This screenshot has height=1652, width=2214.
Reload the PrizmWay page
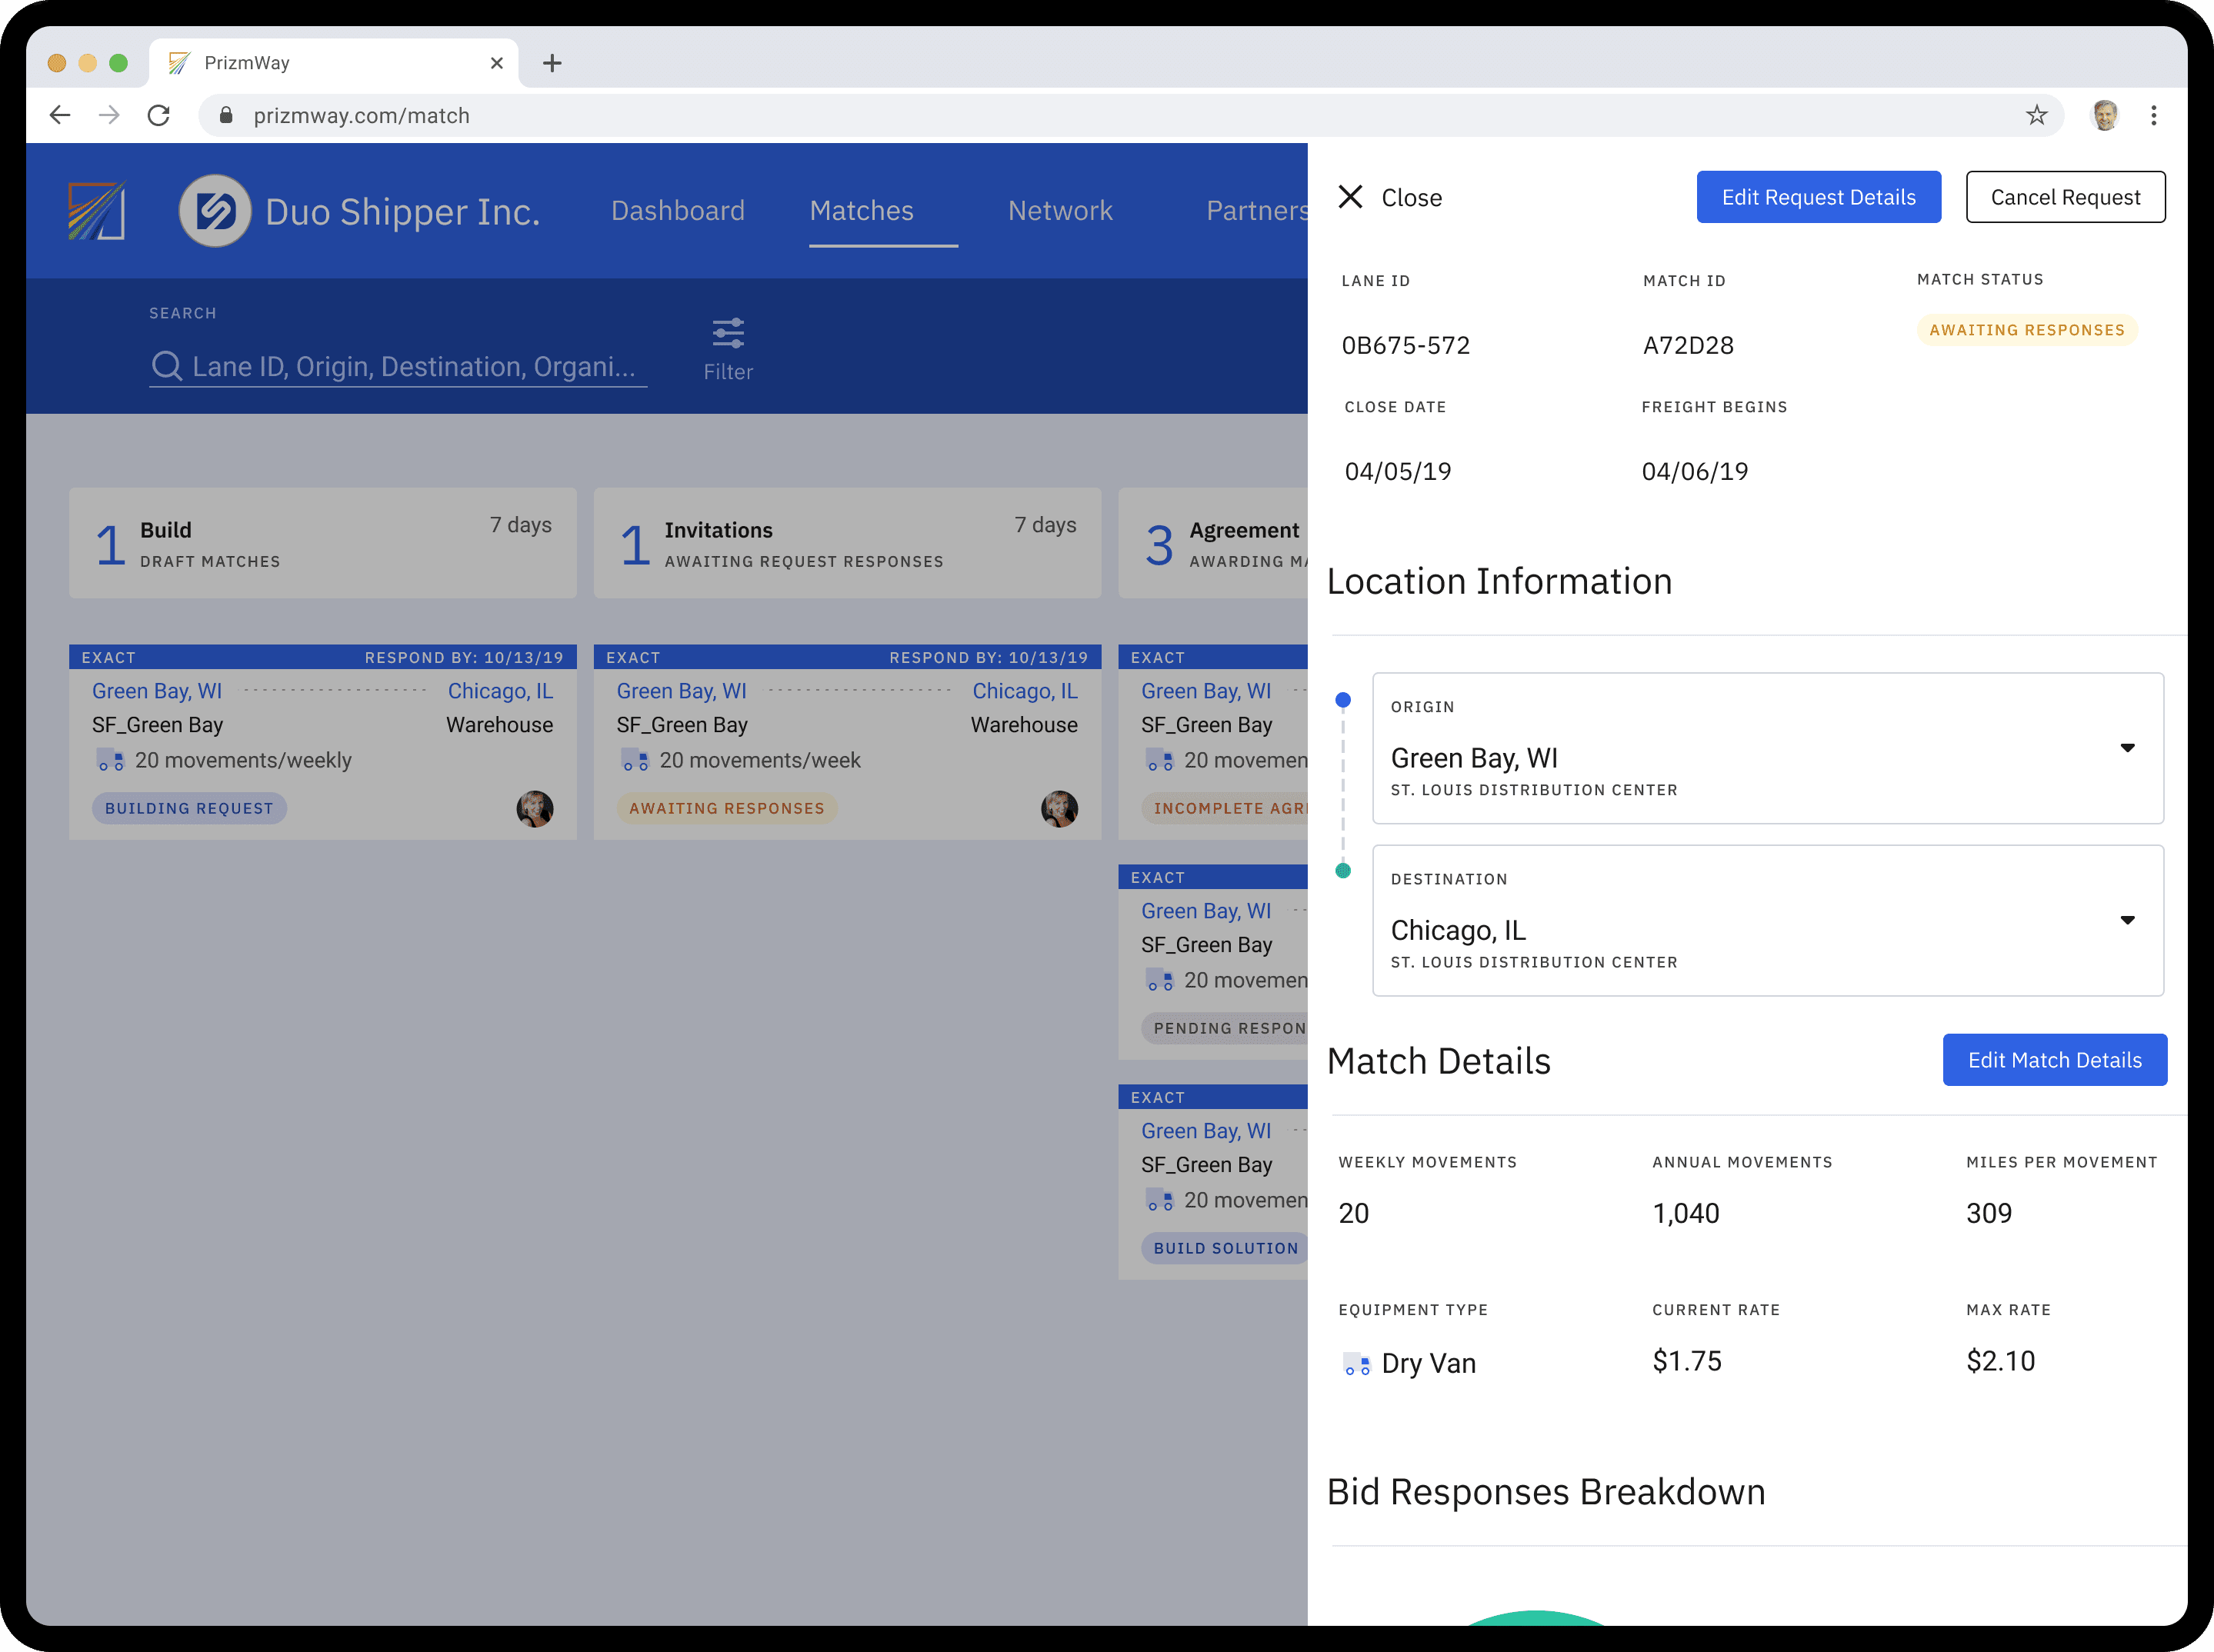coord(158,115)
